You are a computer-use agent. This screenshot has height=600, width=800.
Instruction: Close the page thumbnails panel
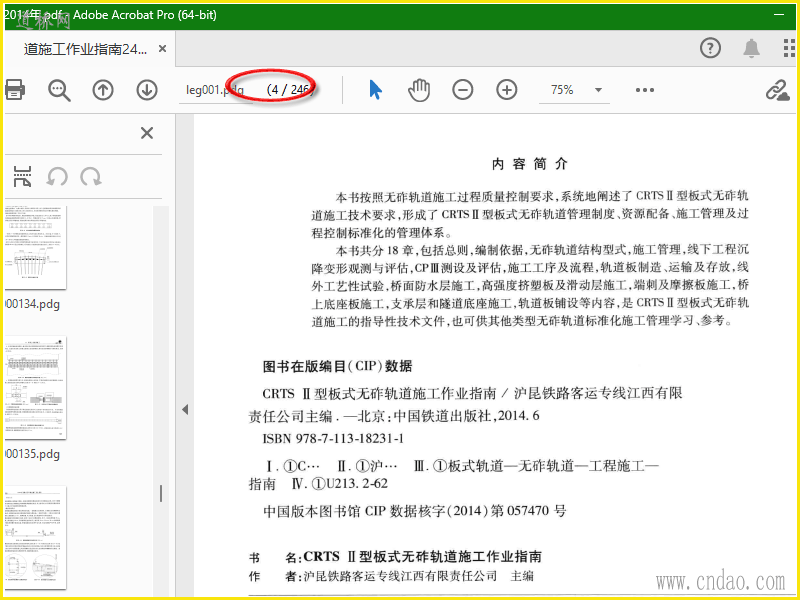pyautogui.click(x=147, y=133)
